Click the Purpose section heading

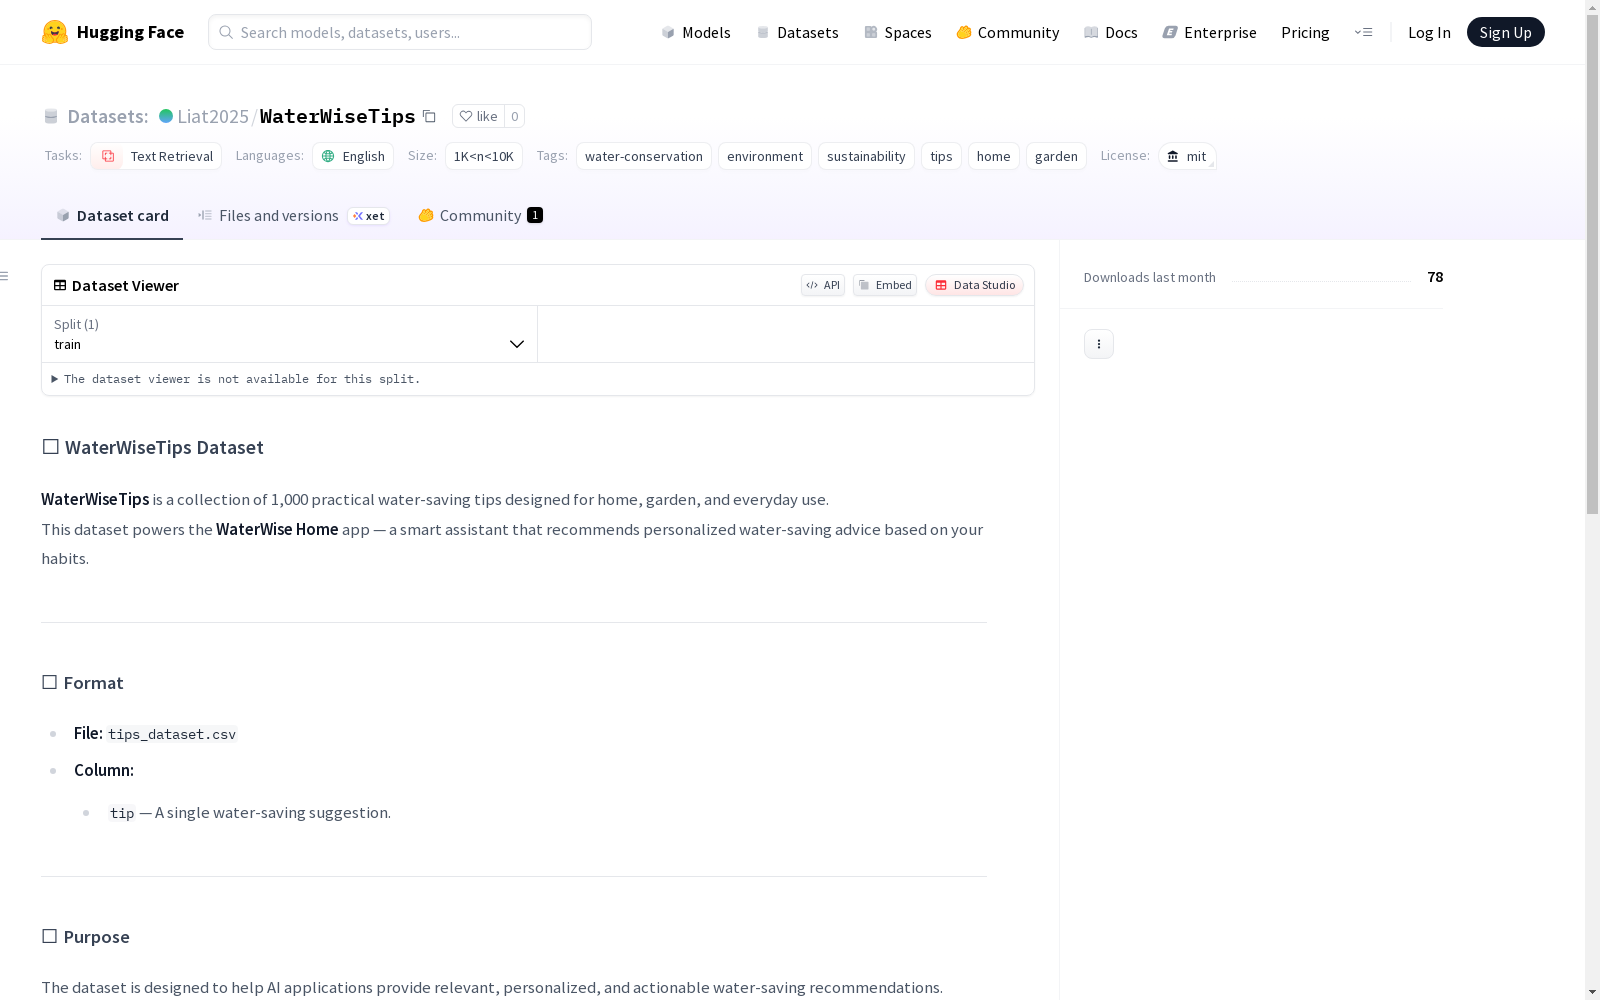click(x=86, y=937)
